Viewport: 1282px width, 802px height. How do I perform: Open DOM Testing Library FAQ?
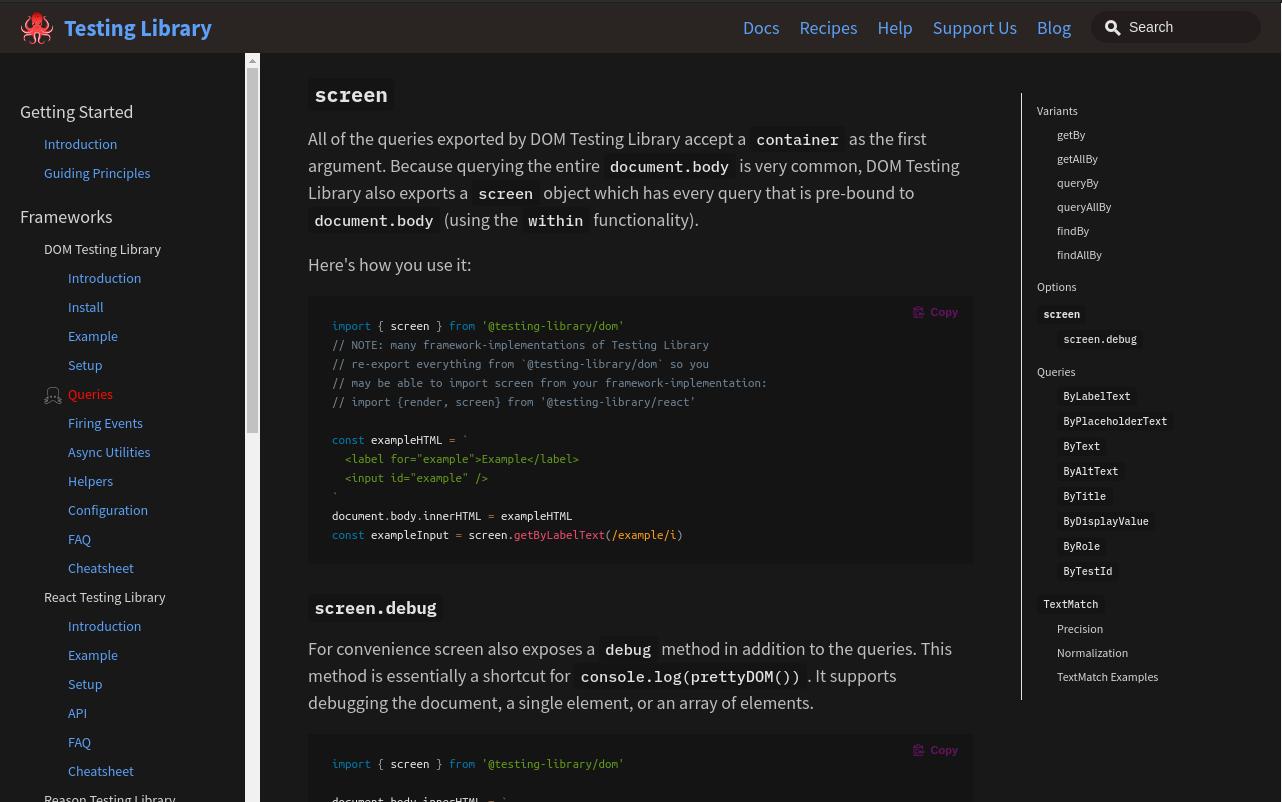point(79,539)
